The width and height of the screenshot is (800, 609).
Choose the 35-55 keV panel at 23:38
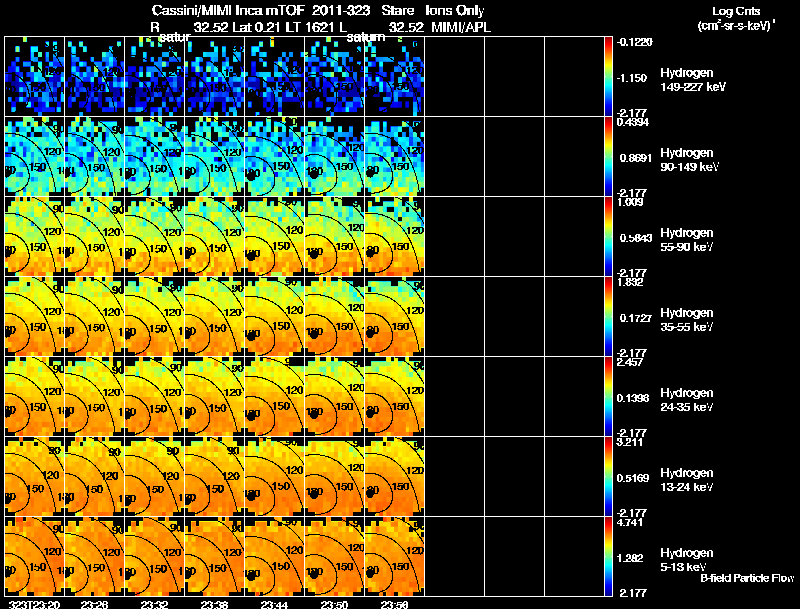214,317
